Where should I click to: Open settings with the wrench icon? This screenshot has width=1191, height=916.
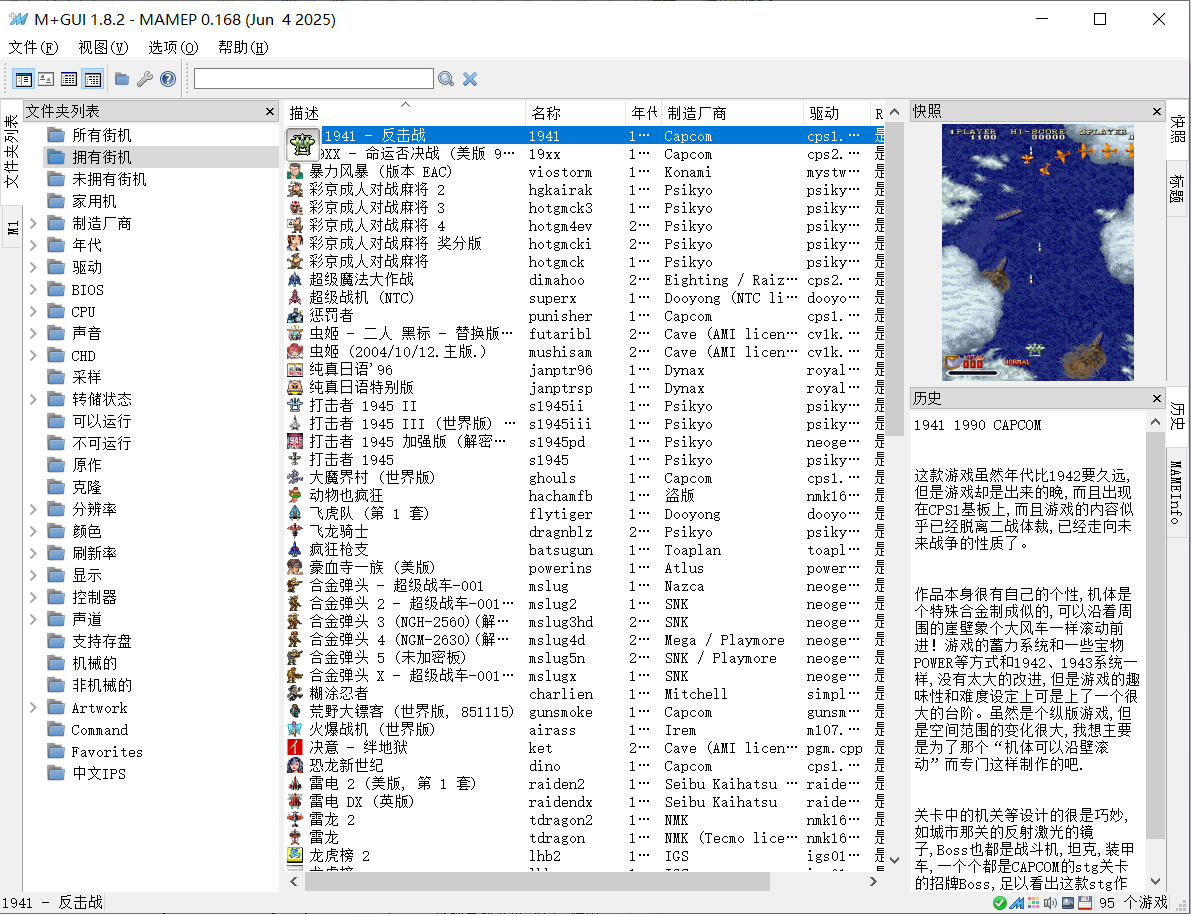pyautogui.click(x=144, y=78)
